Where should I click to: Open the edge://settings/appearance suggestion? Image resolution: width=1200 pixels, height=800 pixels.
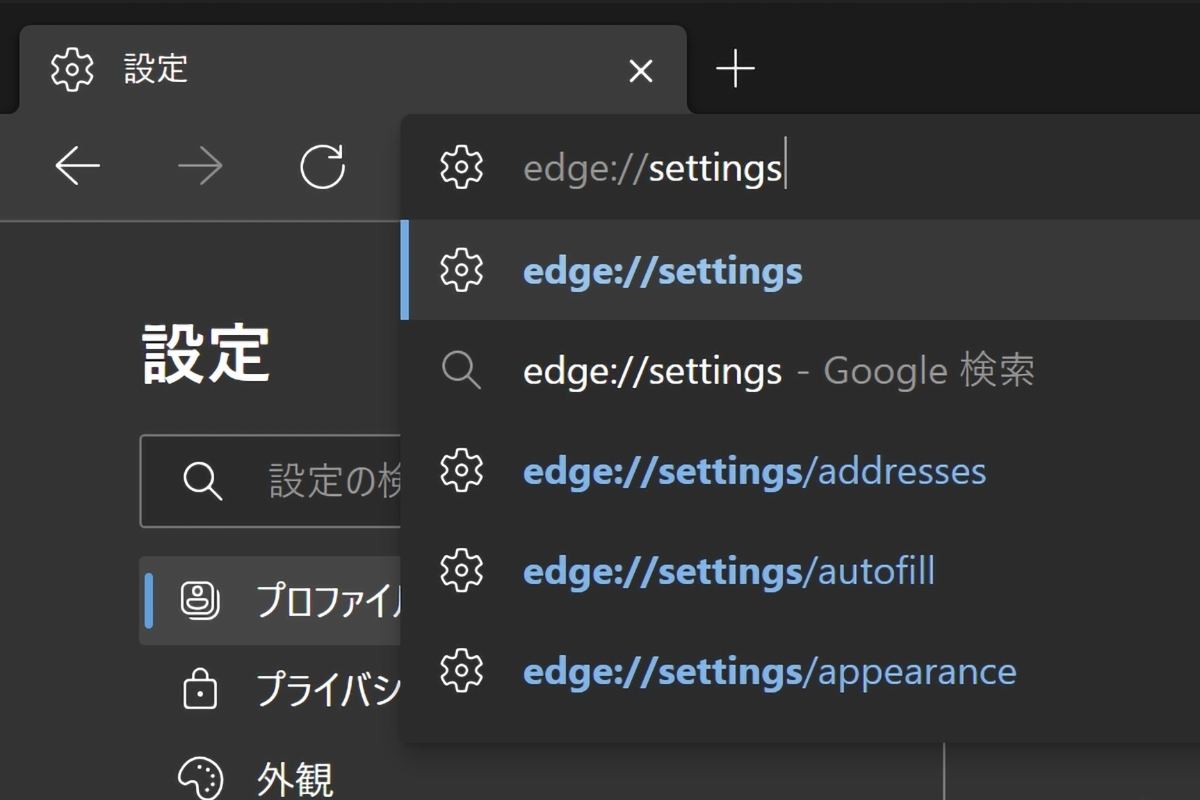click(x=800, y=671)
